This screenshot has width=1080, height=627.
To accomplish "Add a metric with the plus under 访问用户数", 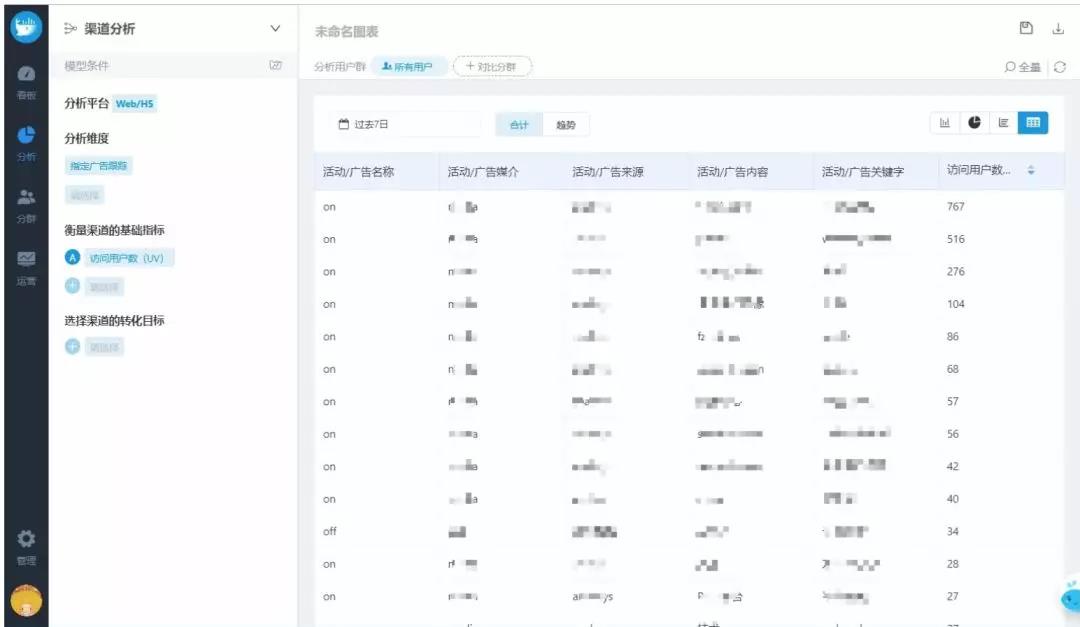I will coord(72,286).
